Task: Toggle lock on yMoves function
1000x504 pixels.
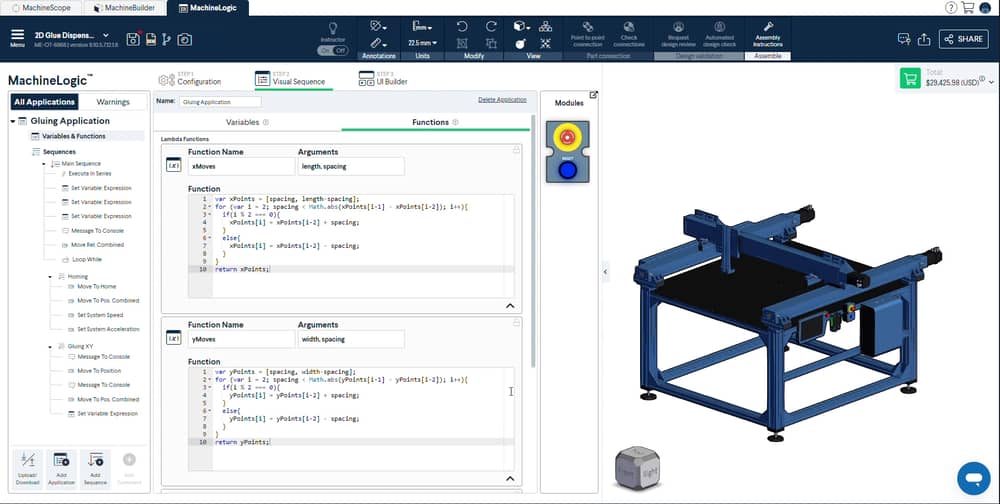Action: click(516, 323)
